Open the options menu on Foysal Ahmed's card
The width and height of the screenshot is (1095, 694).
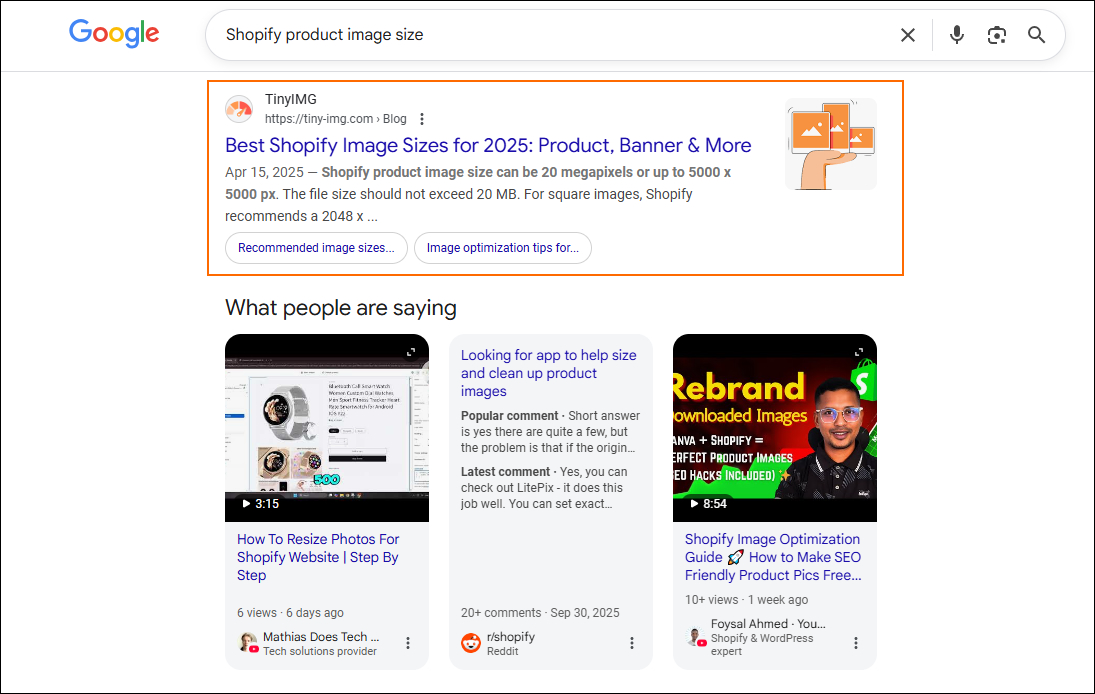pyautogui.click(x=856, y=643)
